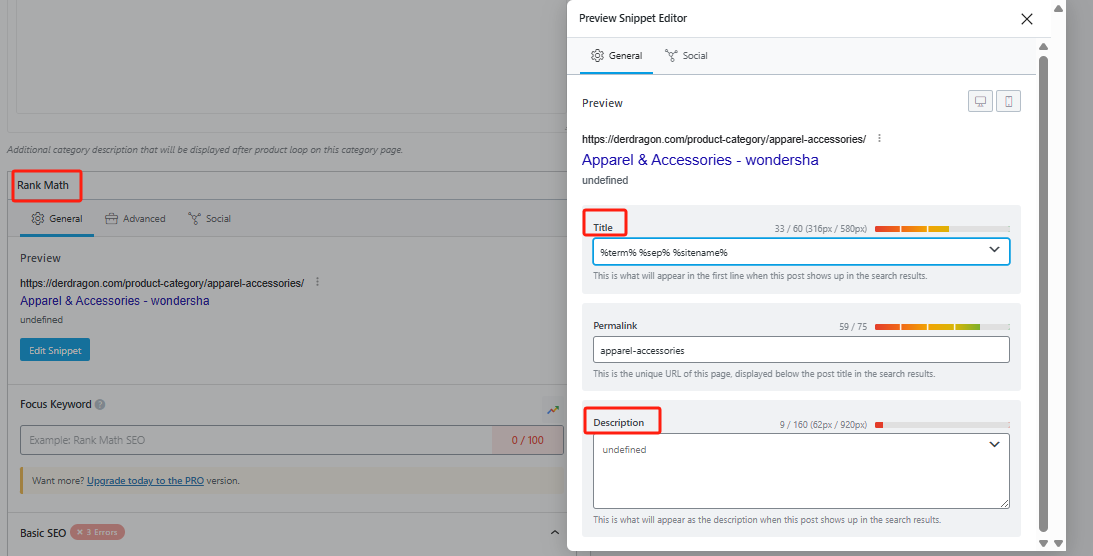Switch to mobile preview in snippet editor
The height and width of the screenshot is (556, 1093).
tap(1008, 102)
